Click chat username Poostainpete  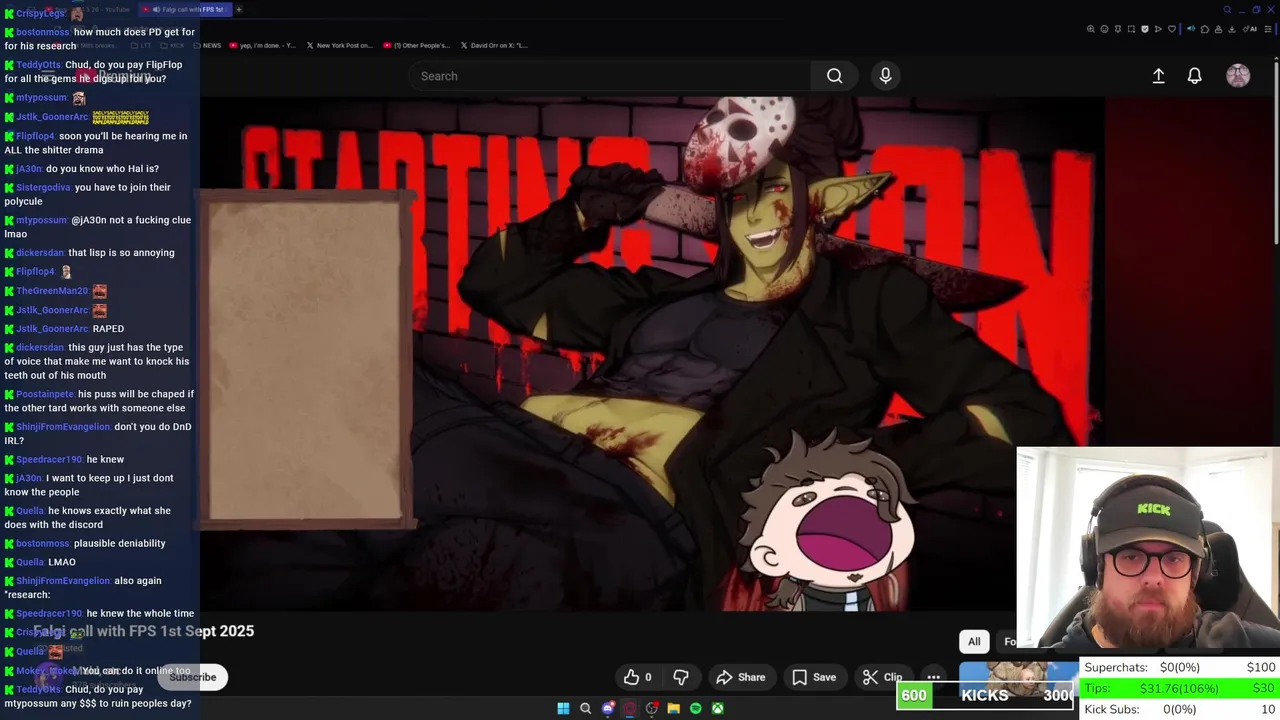pos(45,394)
